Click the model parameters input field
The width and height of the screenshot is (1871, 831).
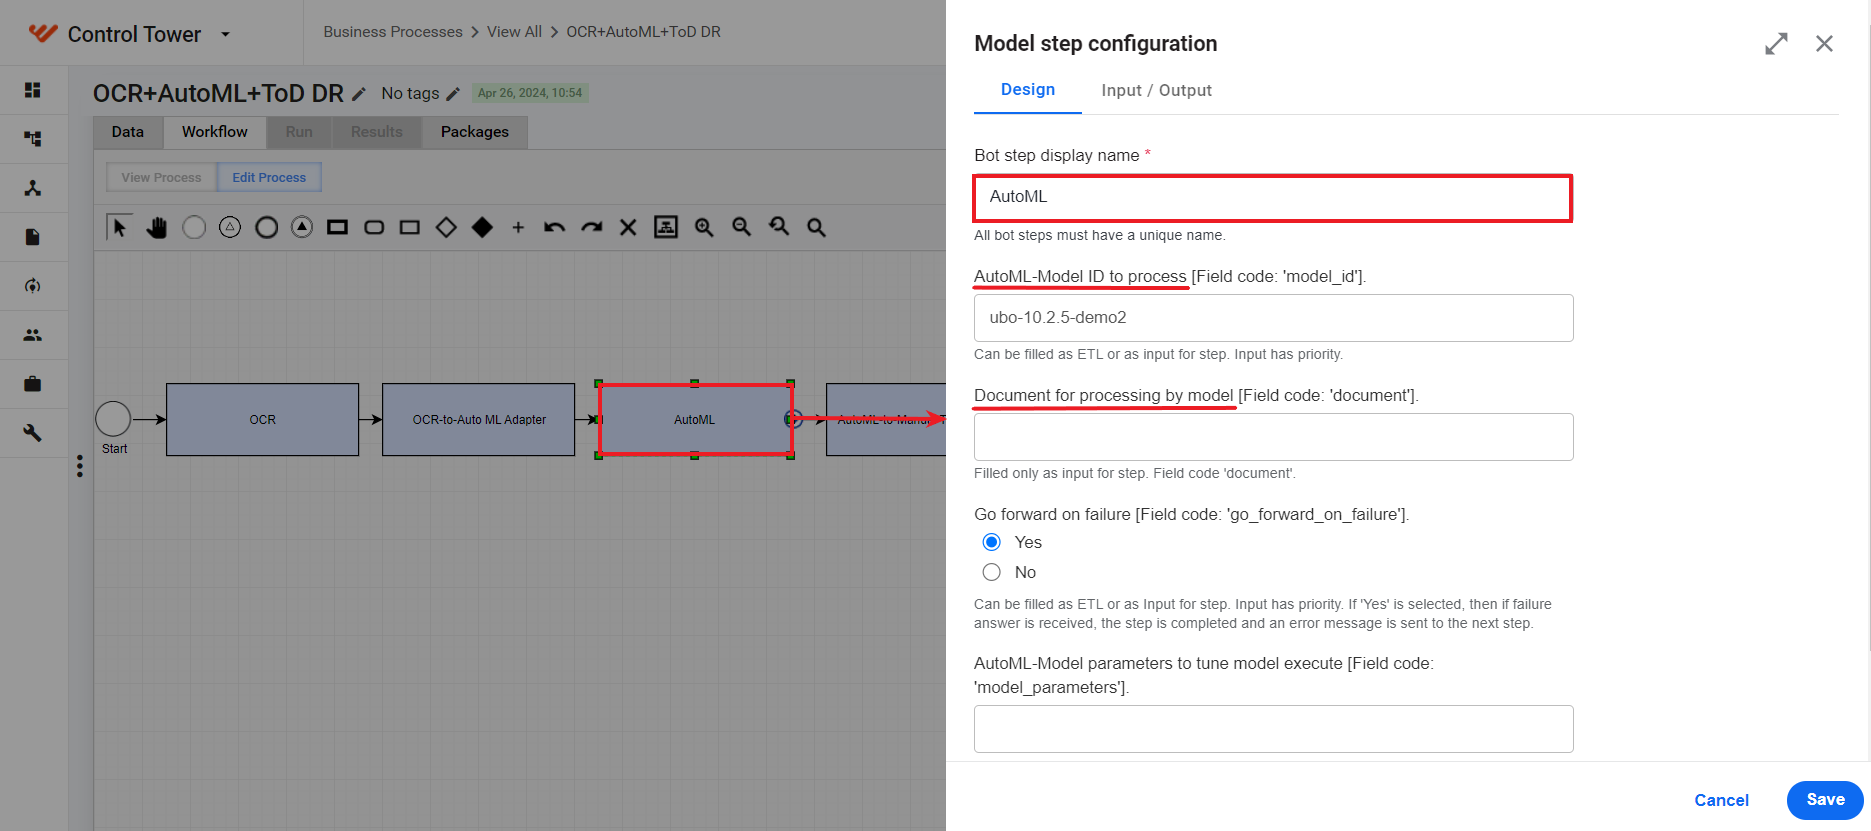1273,729
